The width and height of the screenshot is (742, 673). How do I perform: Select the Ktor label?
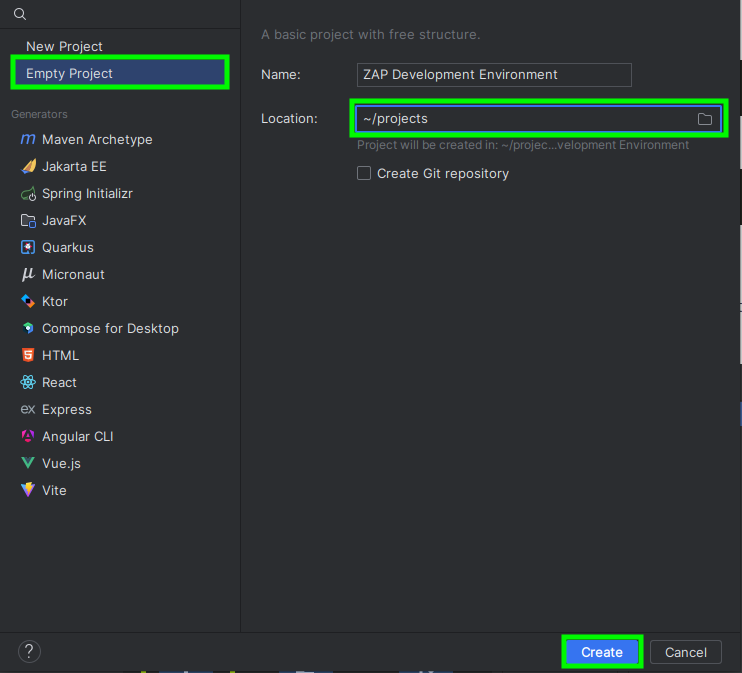(x=55, y=301)
